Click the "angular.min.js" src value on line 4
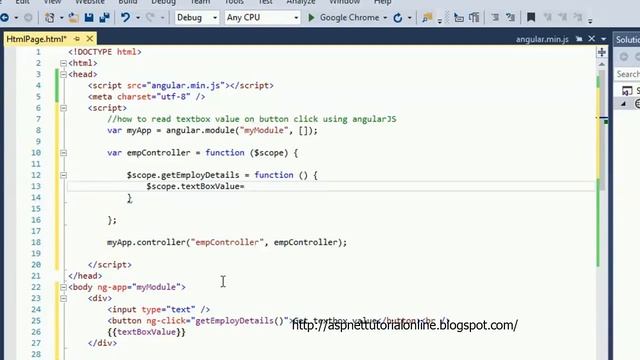 [x=186, y=86]
